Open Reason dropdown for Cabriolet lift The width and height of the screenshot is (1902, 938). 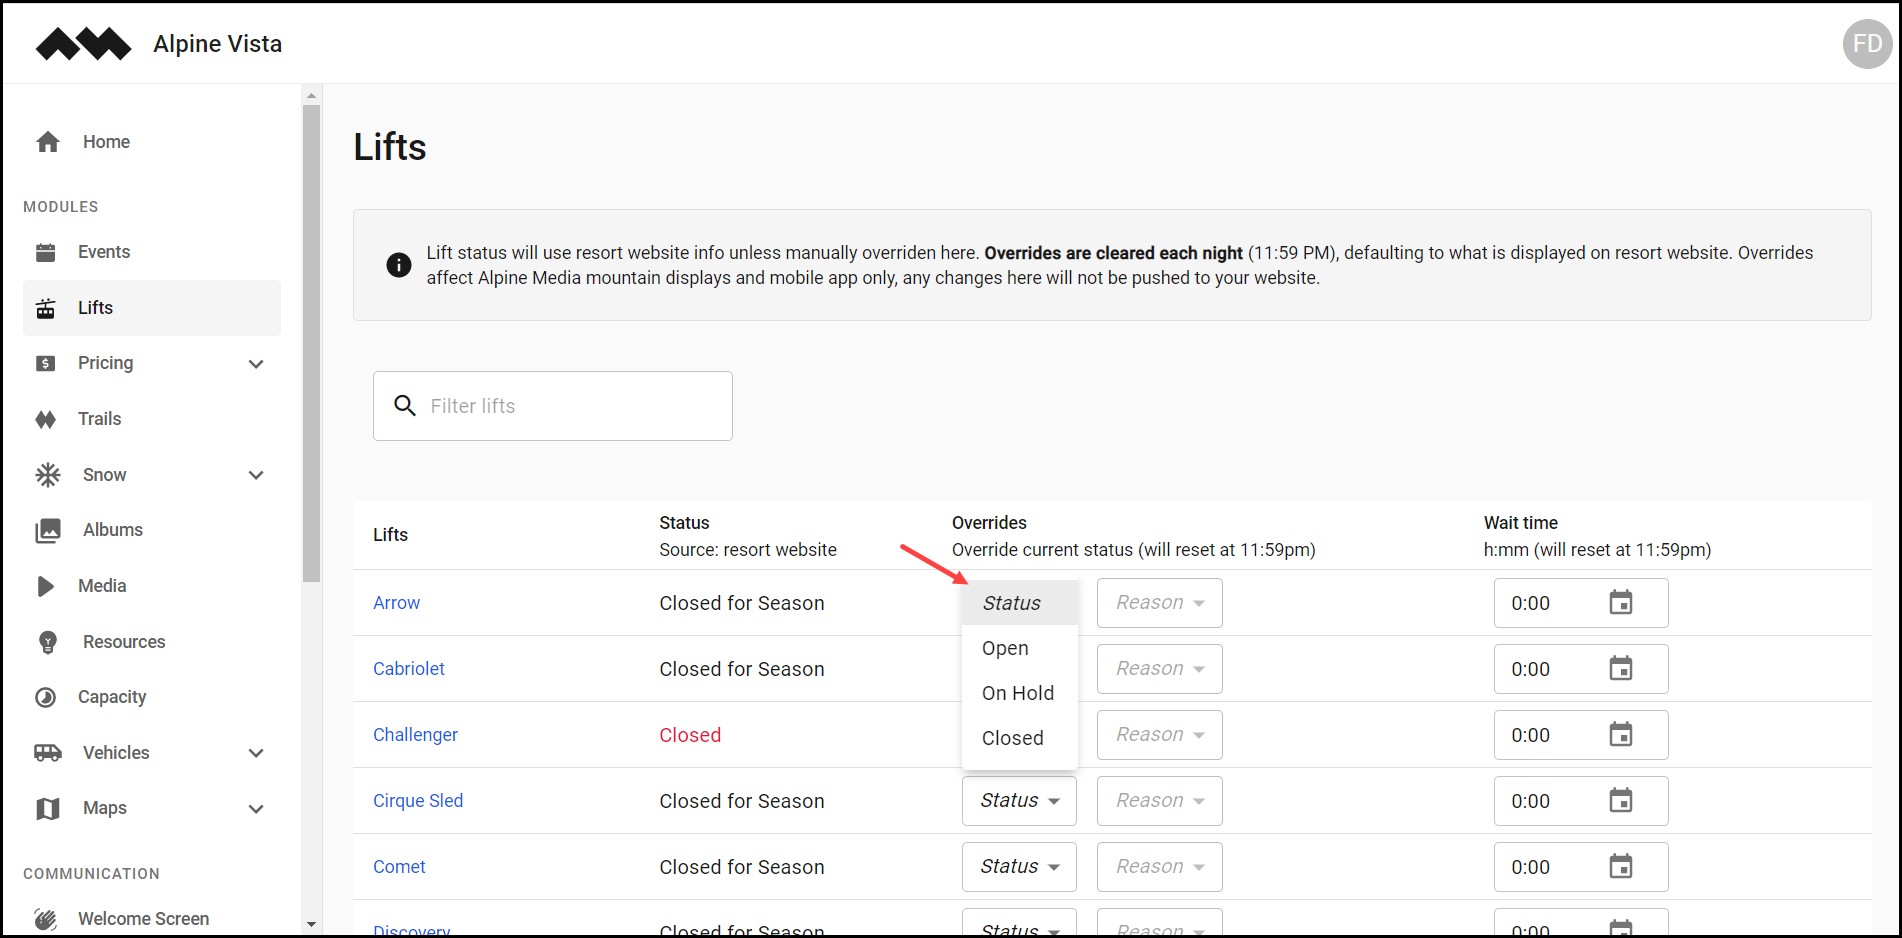[1159, 669]
